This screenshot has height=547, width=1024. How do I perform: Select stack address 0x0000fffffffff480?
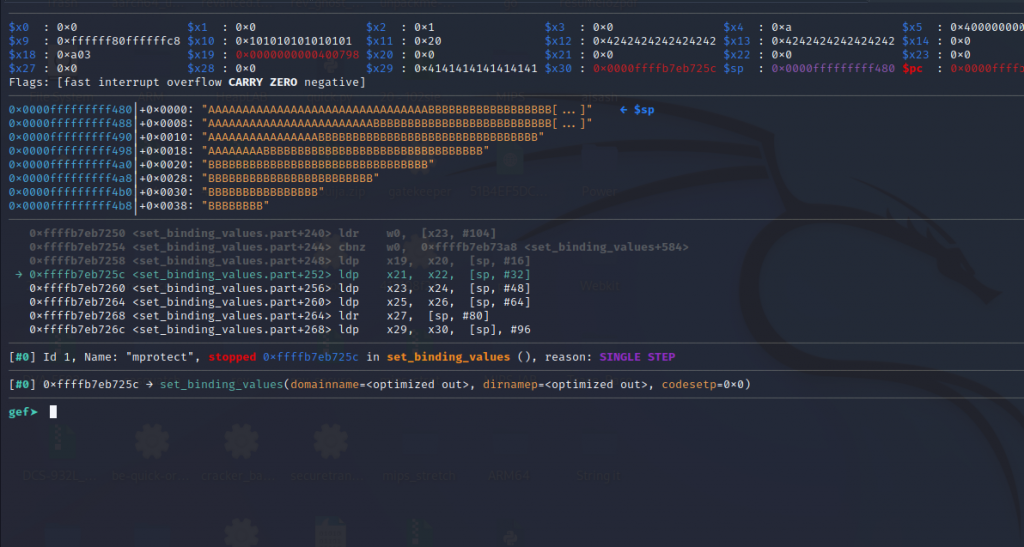pos(70,108)
